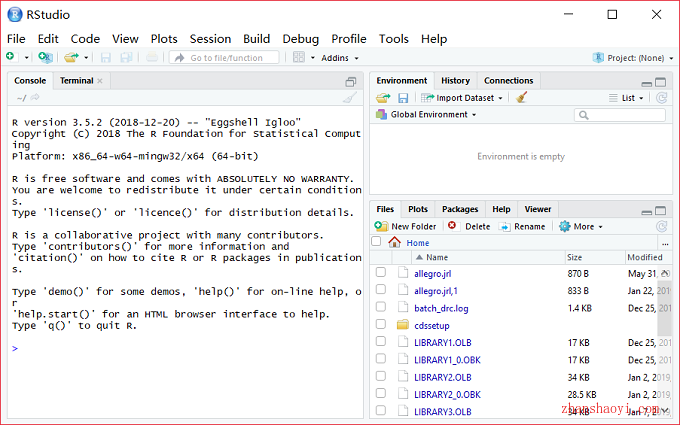Click the view current working directory arrow
Screen dimensions: 680x425
35,98
